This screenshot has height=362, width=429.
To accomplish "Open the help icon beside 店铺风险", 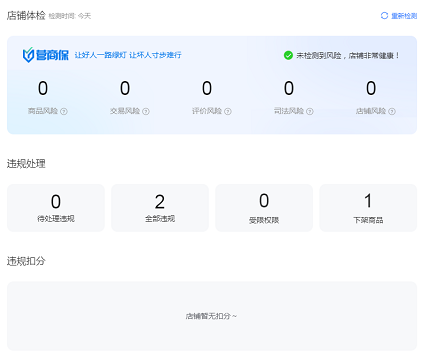I will [x=392, y=112].
